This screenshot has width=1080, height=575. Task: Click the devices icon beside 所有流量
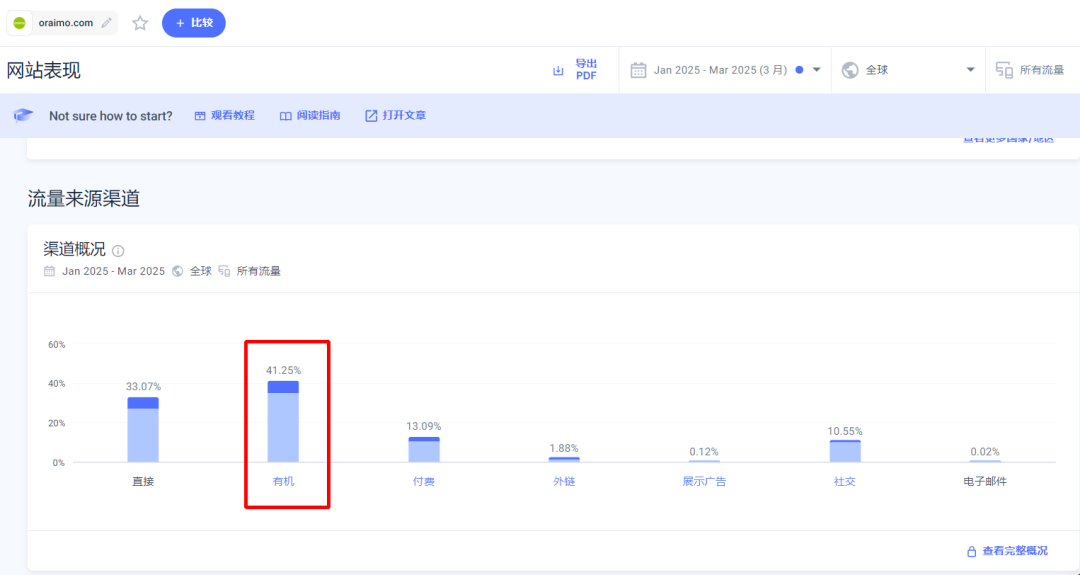(1004, 70)
